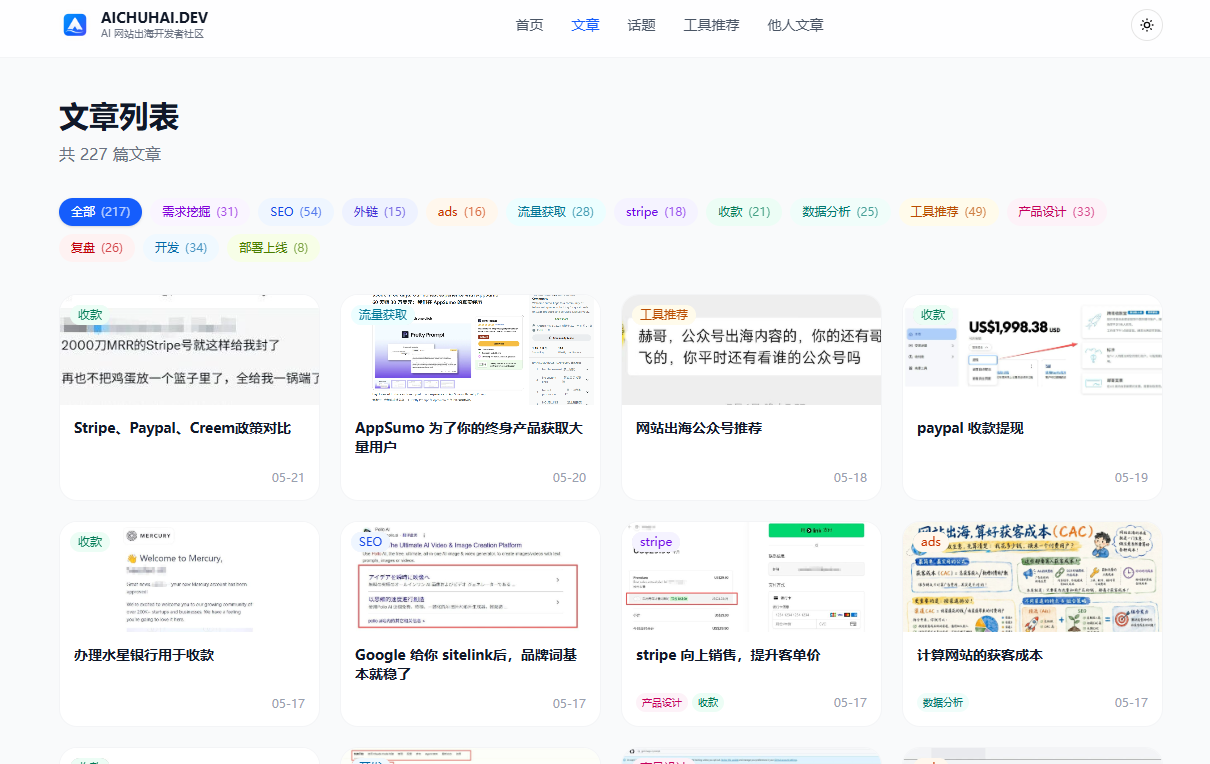Viewport: 1210px width, 764px height.
Task: Open the paypal 收款提现 article
Action: pos(970,428)
